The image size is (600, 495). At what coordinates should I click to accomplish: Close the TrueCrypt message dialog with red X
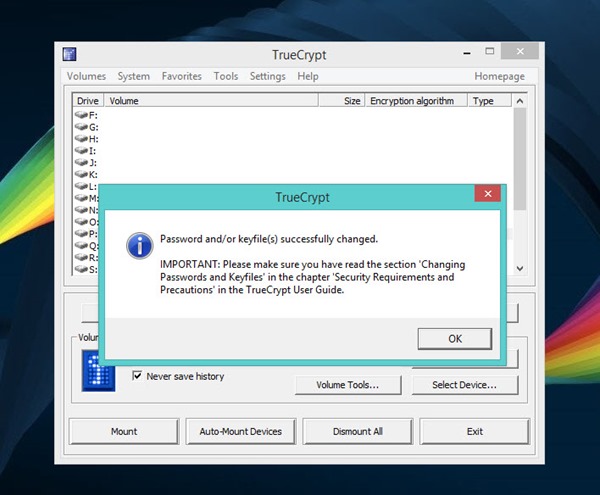488,194
